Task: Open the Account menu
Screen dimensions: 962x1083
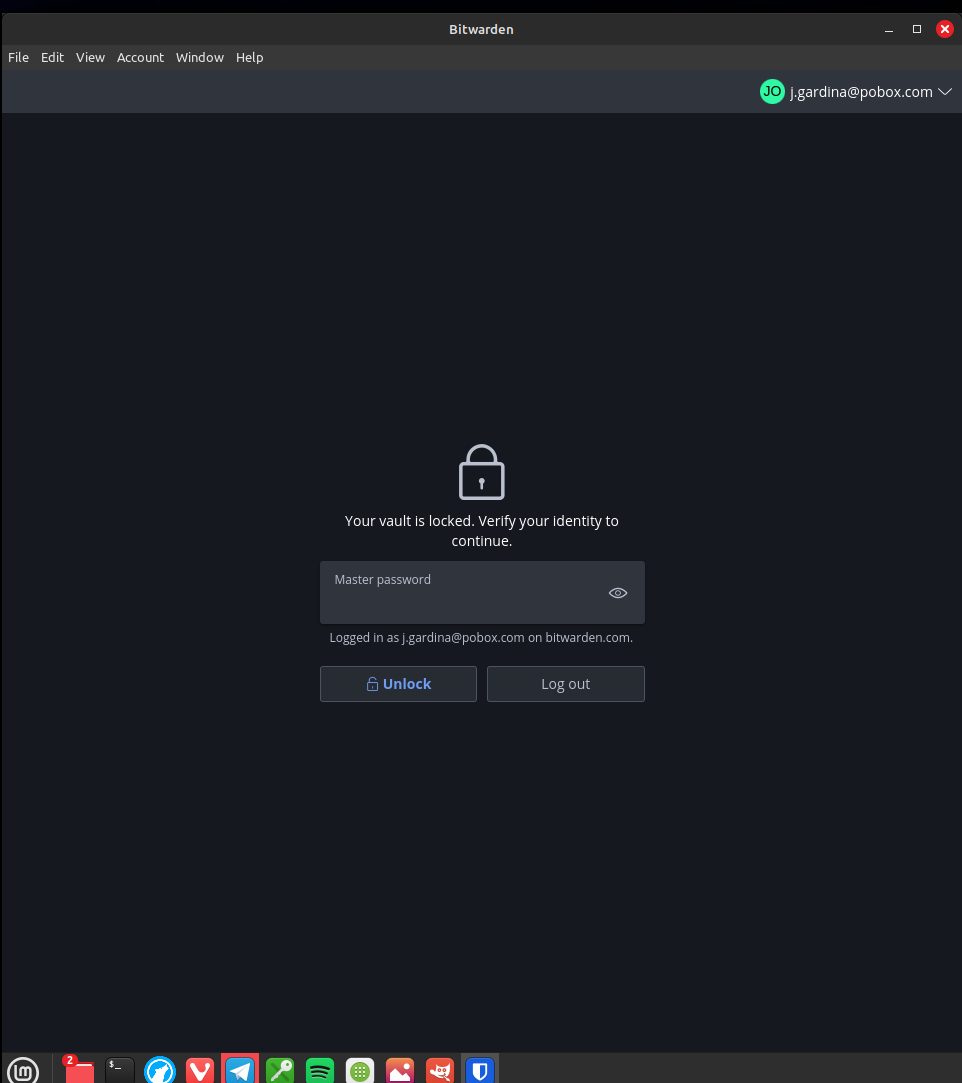Action: coord(140,57)
